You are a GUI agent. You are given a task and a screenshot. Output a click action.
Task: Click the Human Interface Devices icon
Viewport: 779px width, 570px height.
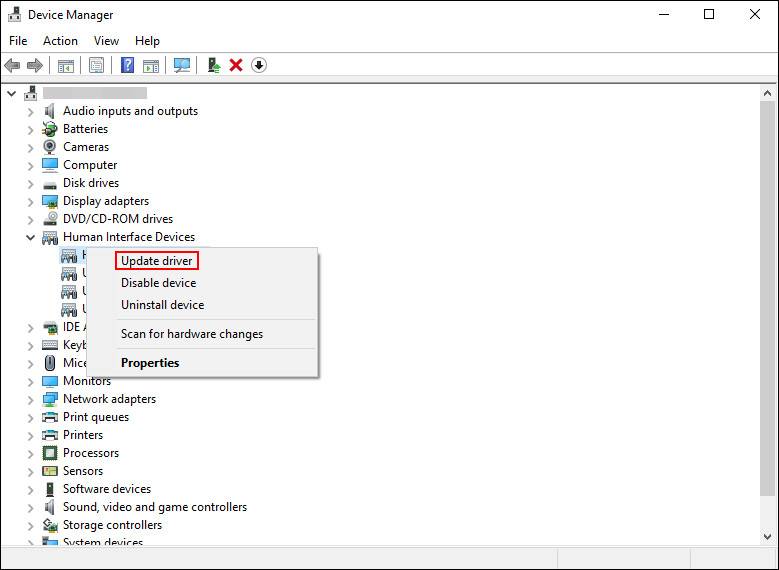(50, 238)
